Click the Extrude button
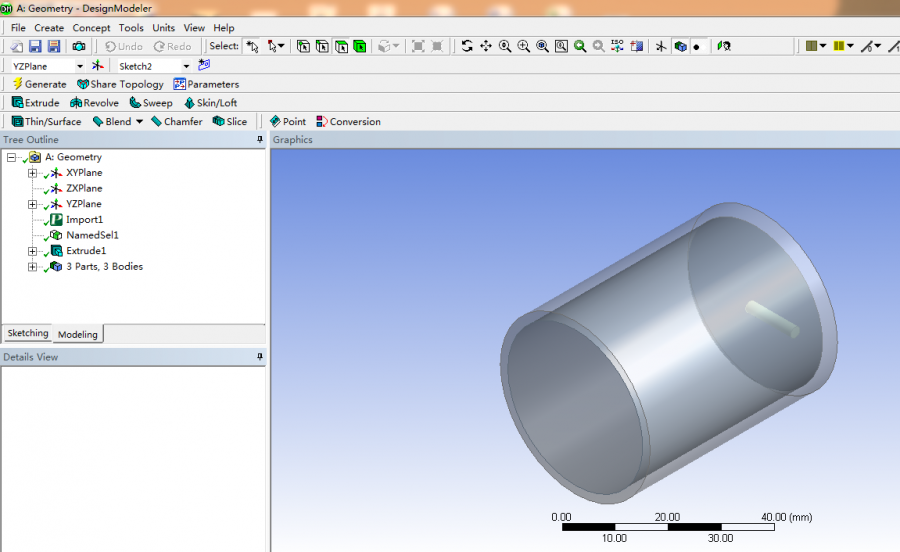The image size is (900, 552). point(35,103)
